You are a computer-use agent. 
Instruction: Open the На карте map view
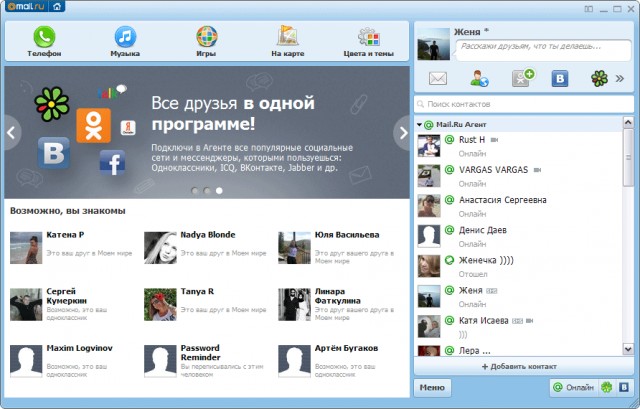pyautogui.click(x=288, y=42)
